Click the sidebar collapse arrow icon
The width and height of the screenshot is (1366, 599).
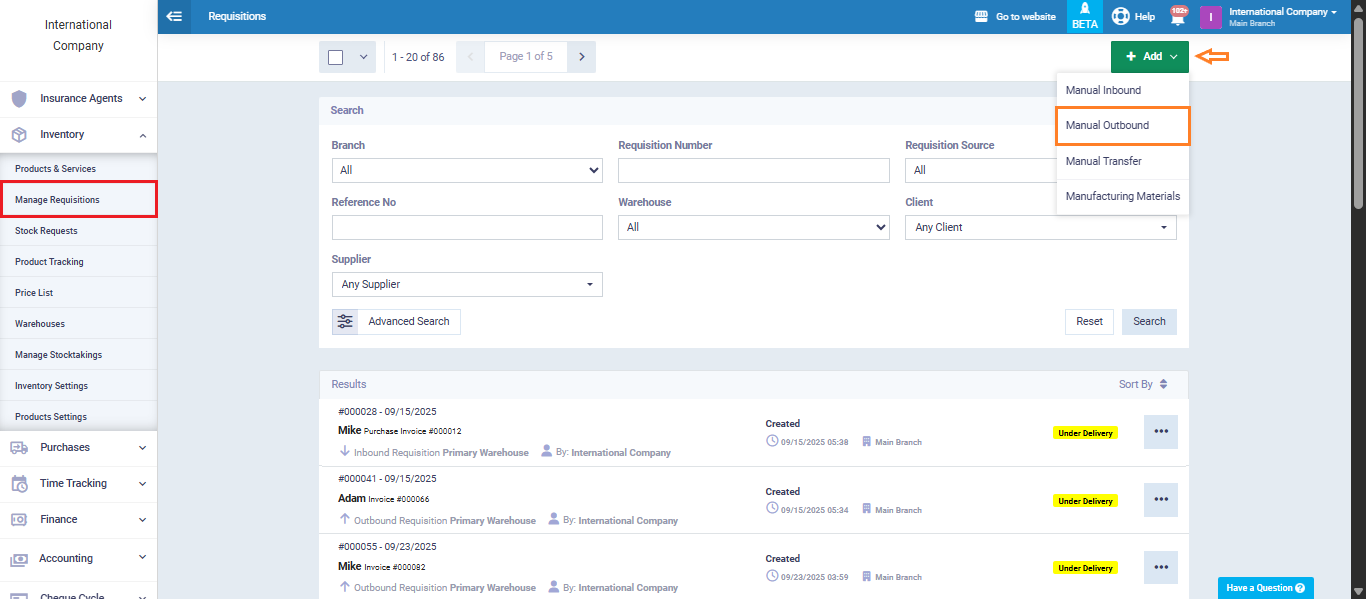click(x=174, y=16)
